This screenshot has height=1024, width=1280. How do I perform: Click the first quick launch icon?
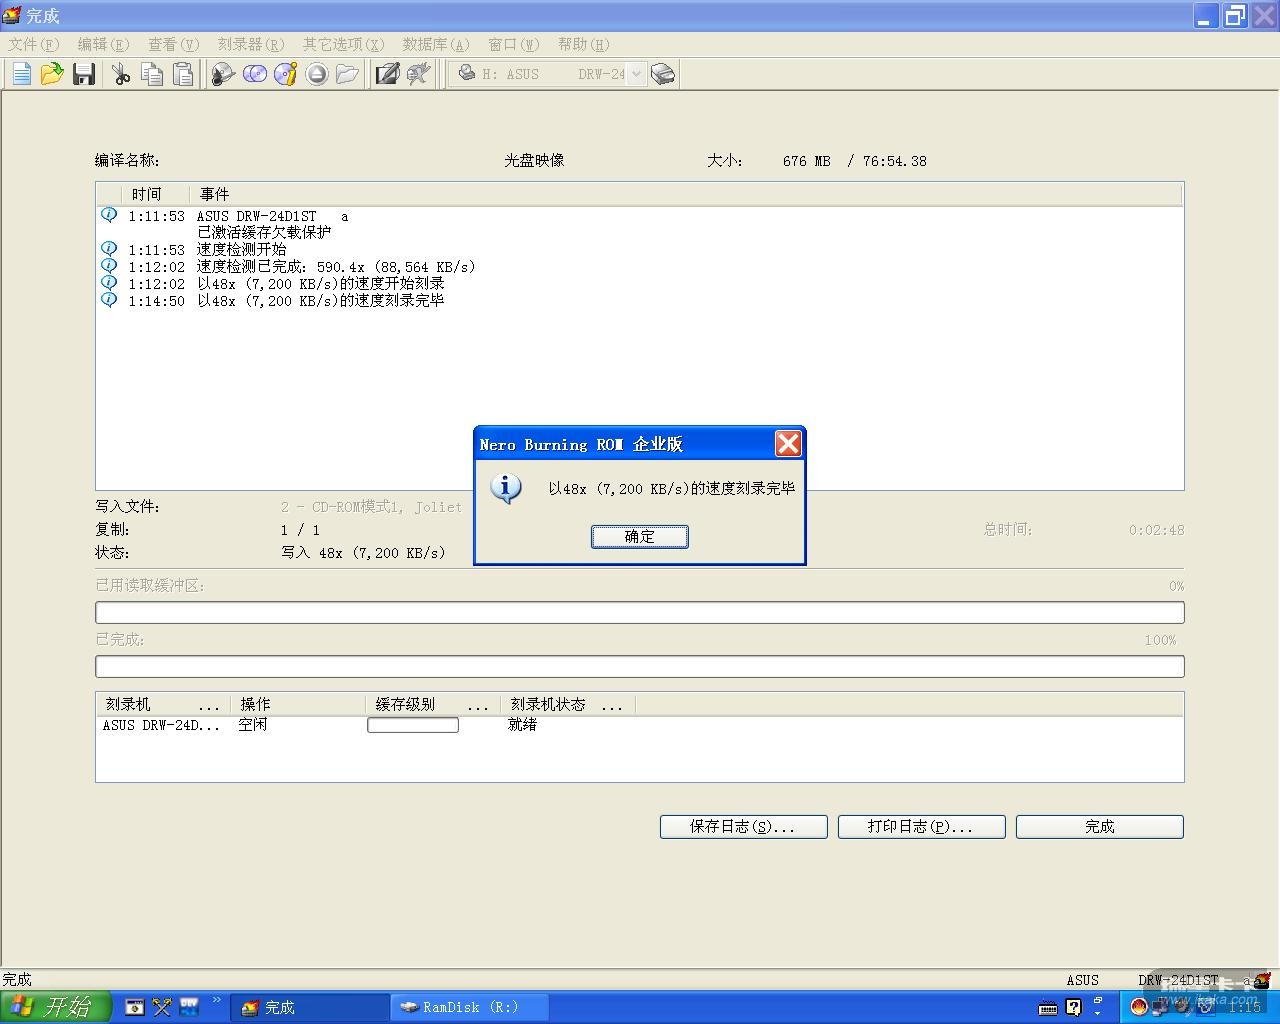pos(135,1007)
